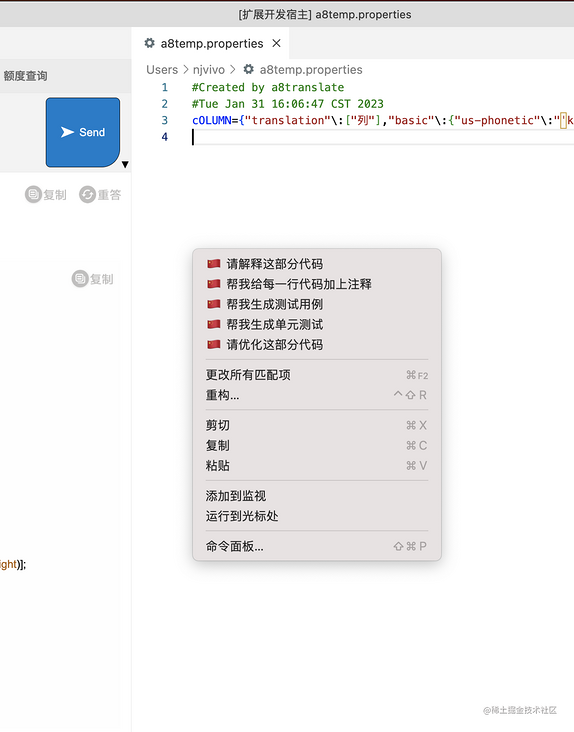The image size is (574, 732).
Task: Click the lower 复制 copy icon
Action: (x=80, y=279)
